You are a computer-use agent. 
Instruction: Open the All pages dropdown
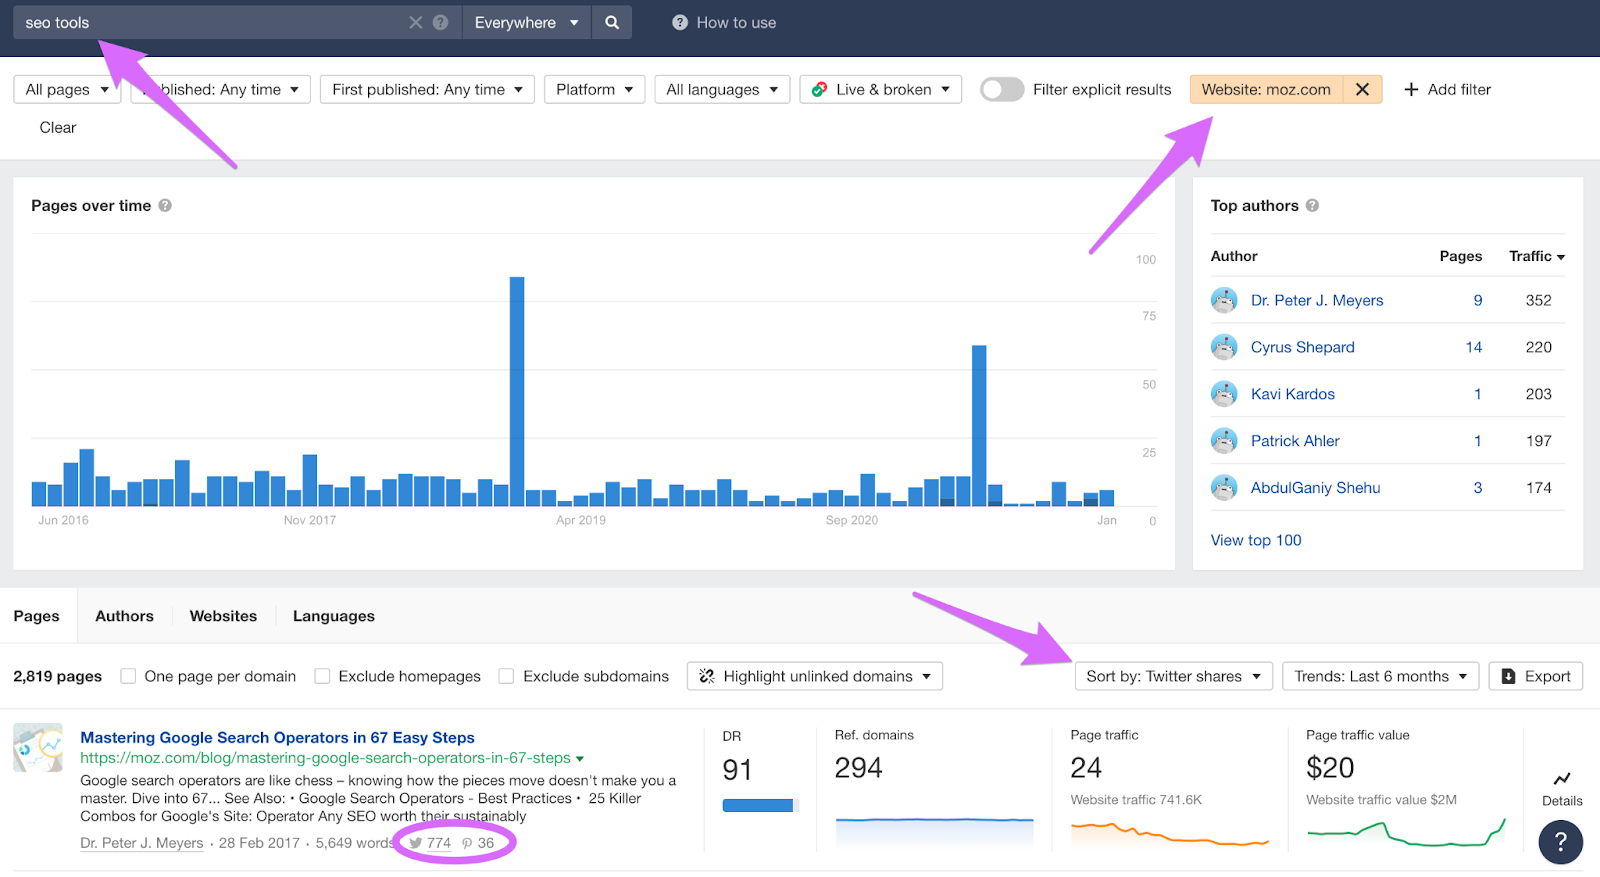(67, 89)
